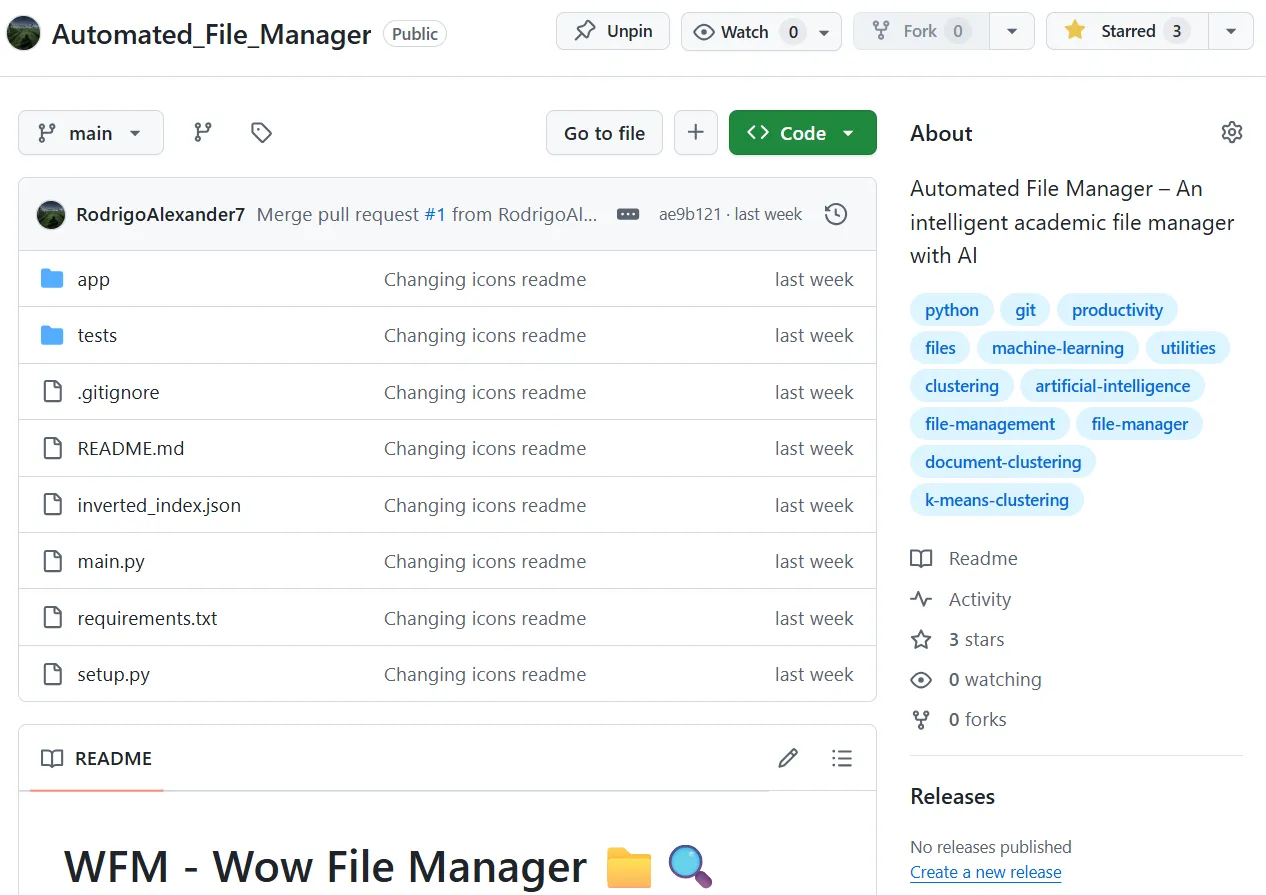
Task: Click the .gitignore file icon
Action: tap(52, 392)
